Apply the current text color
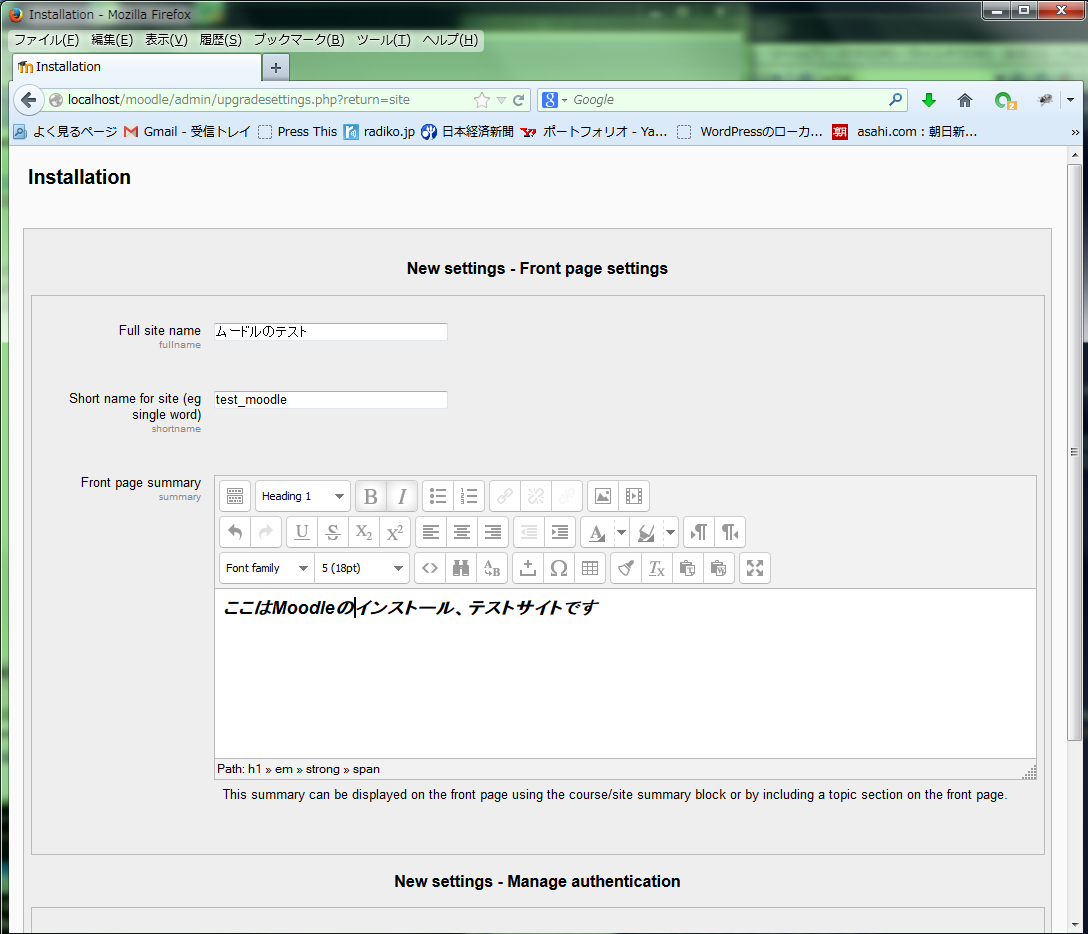1088x934 pixels. pos(597,532)
